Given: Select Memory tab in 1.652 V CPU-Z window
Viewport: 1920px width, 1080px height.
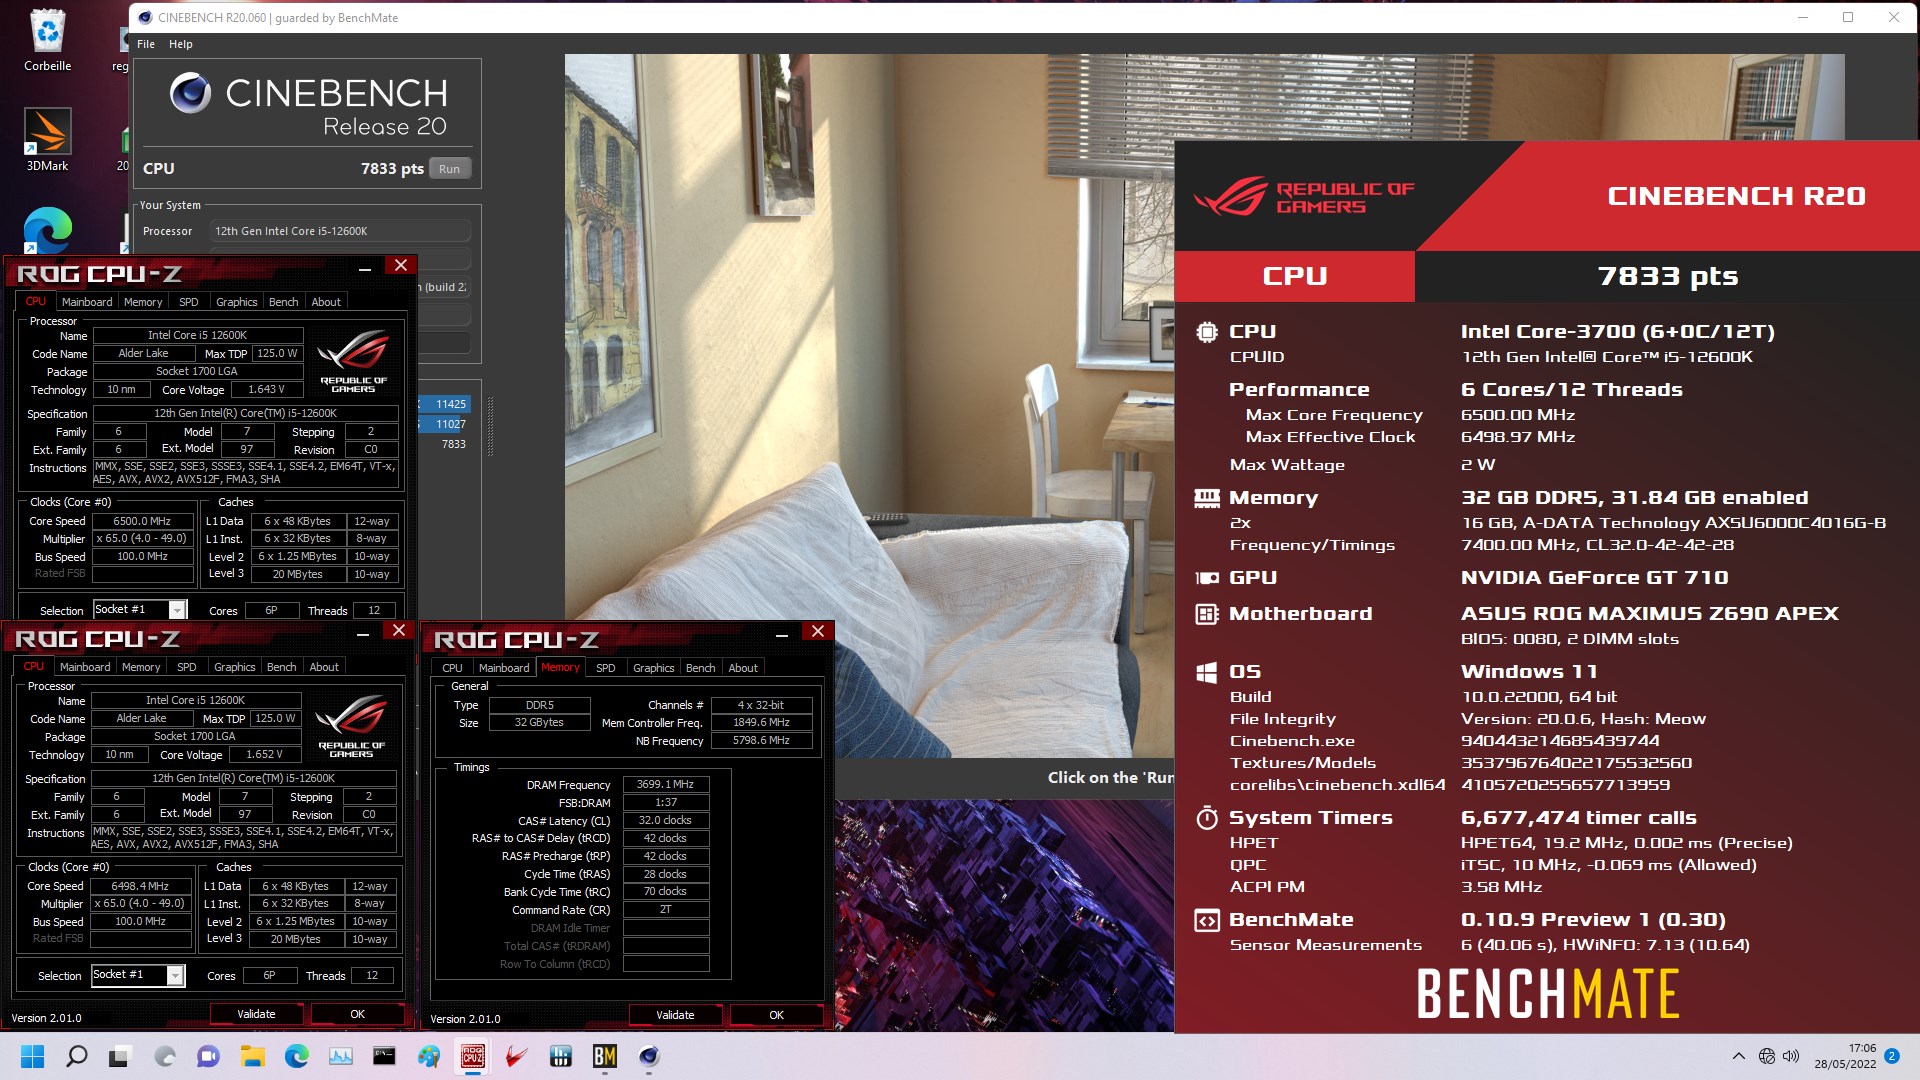Looking at the screenshot, I should (141, 666).
